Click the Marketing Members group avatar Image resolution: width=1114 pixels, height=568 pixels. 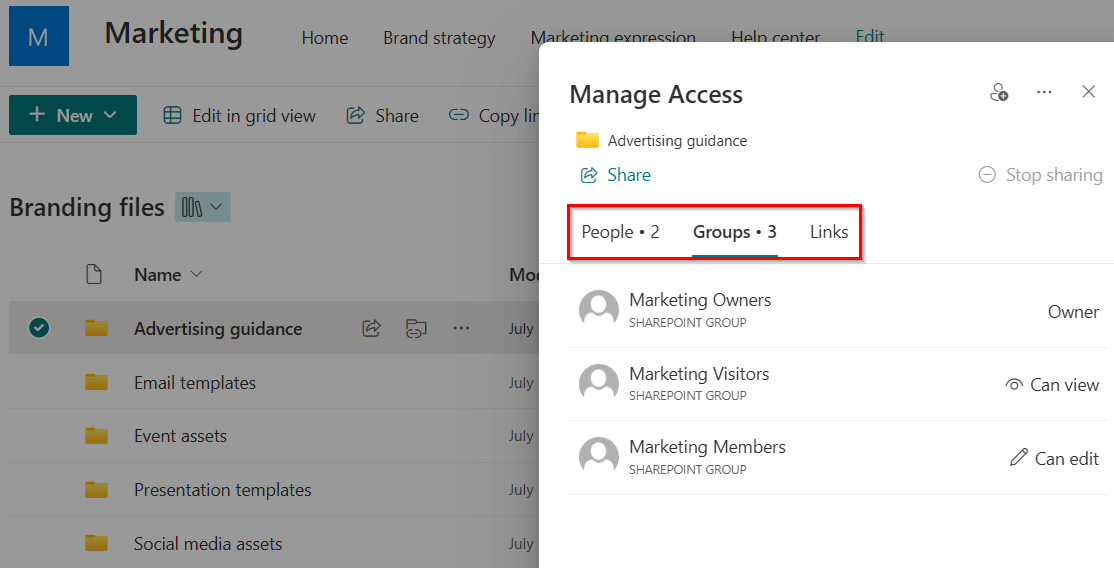click(x=599, y=457)
